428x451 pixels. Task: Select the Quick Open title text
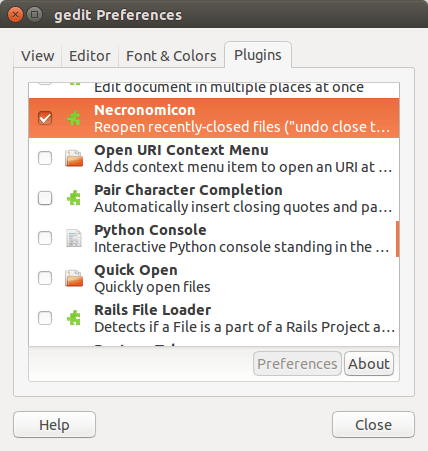coord(136,270)
